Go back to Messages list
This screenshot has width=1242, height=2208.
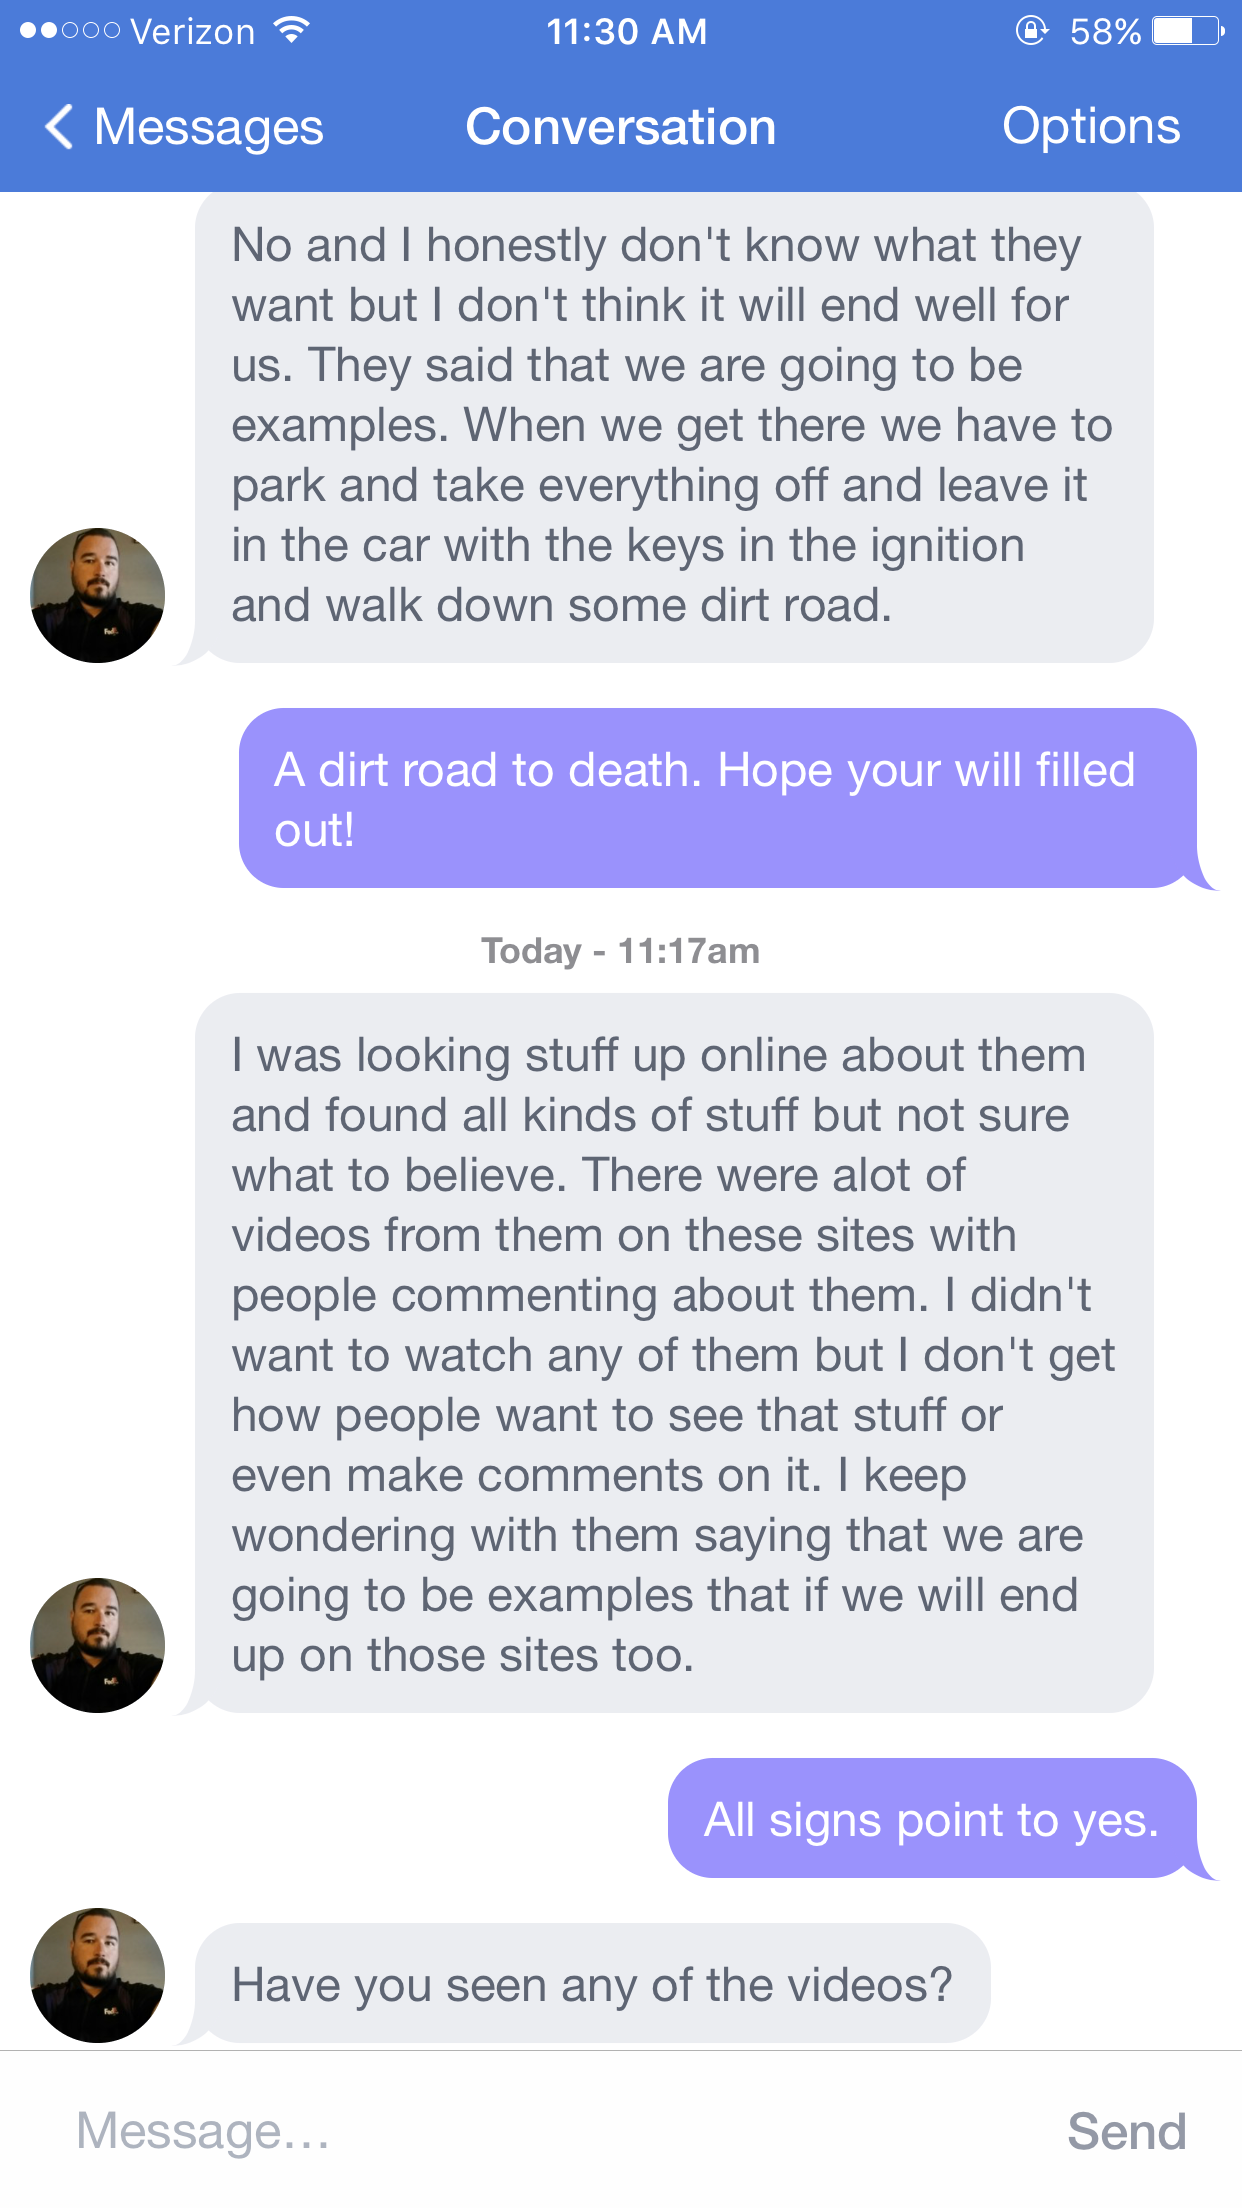(185, 127)
